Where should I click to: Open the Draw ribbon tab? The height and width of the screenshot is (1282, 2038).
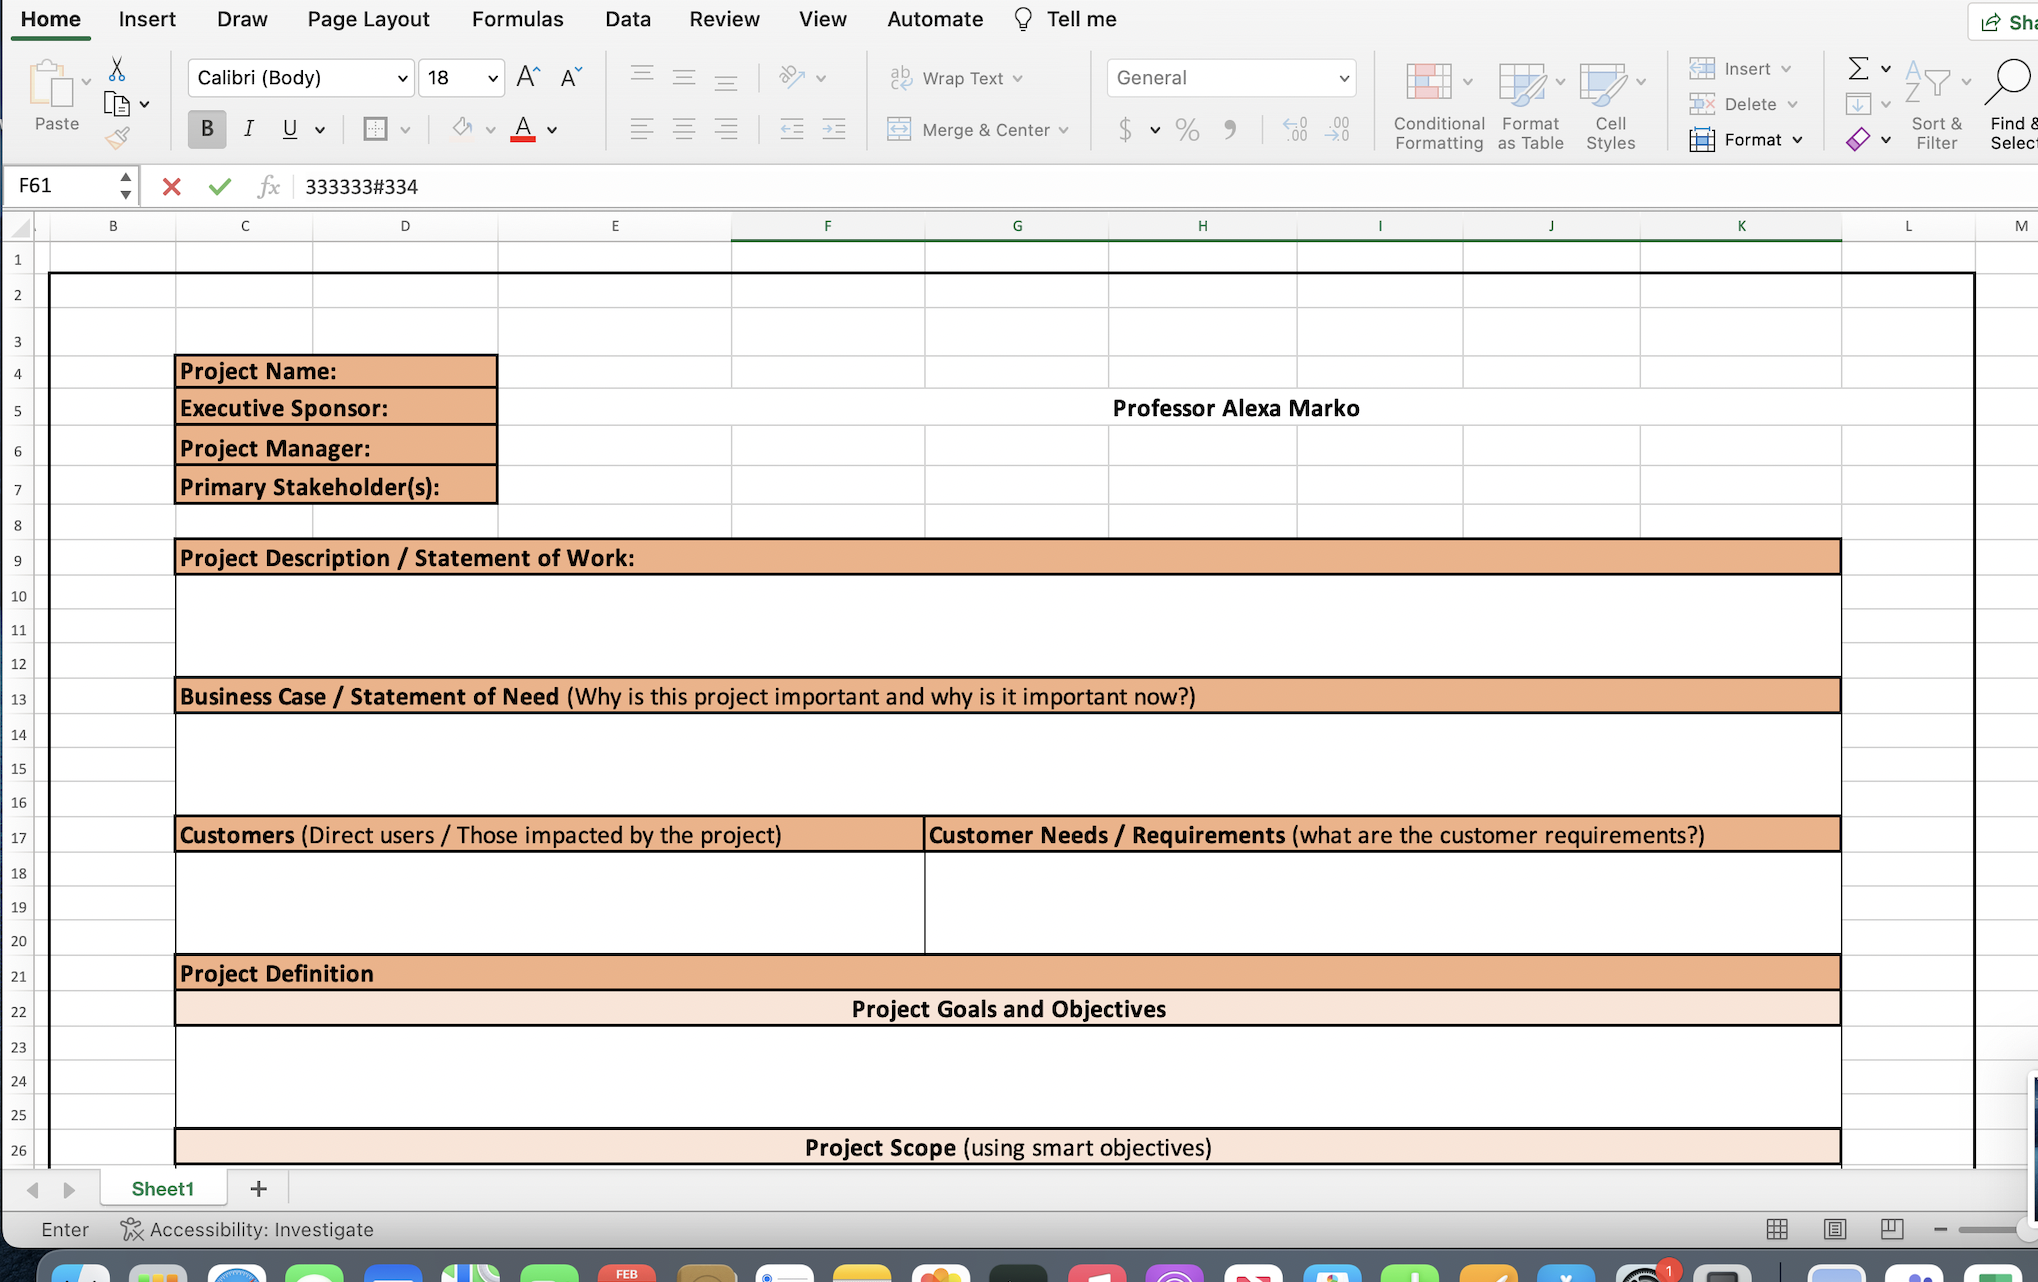pos(242,19)
